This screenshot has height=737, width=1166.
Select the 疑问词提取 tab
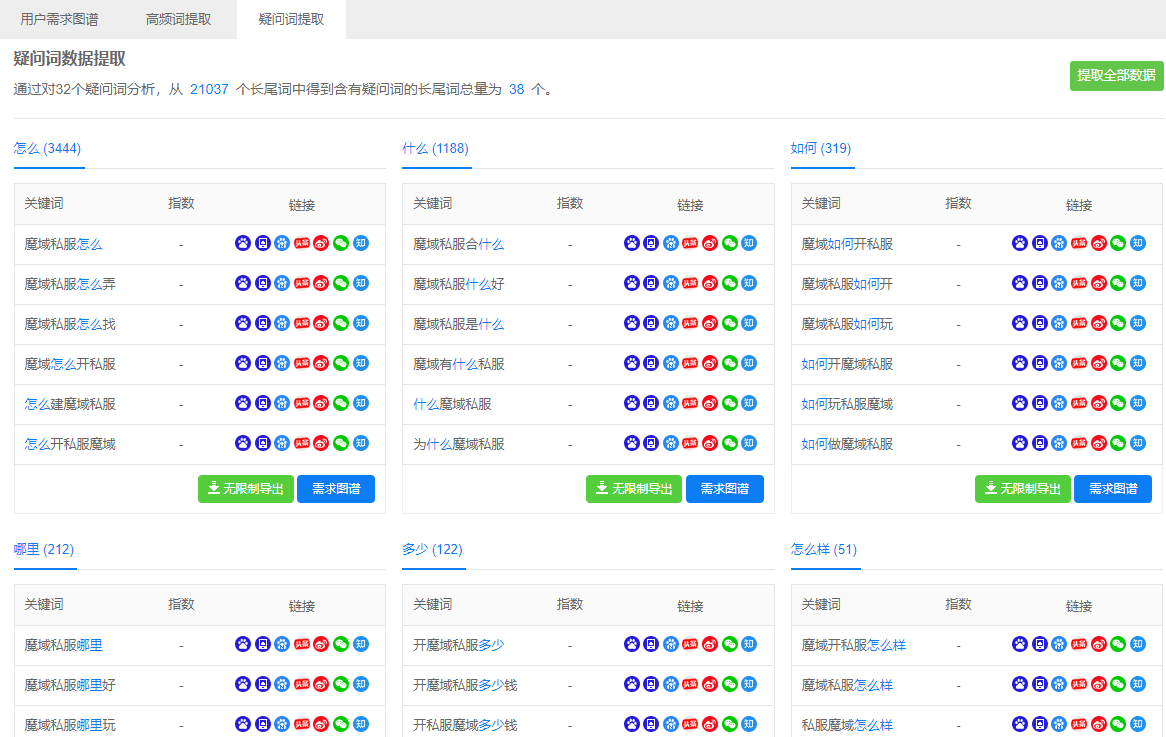tap(292, 19)
